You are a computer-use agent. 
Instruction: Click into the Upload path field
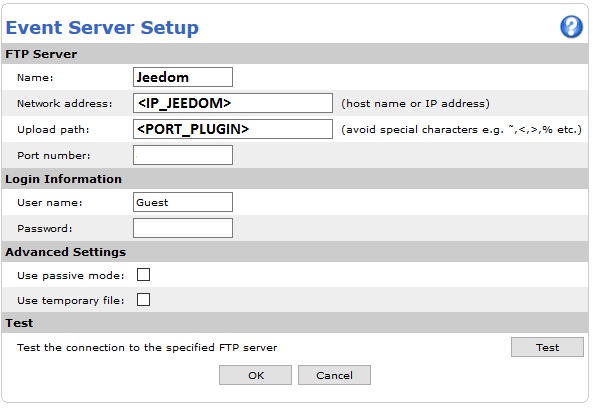[233, 129]
